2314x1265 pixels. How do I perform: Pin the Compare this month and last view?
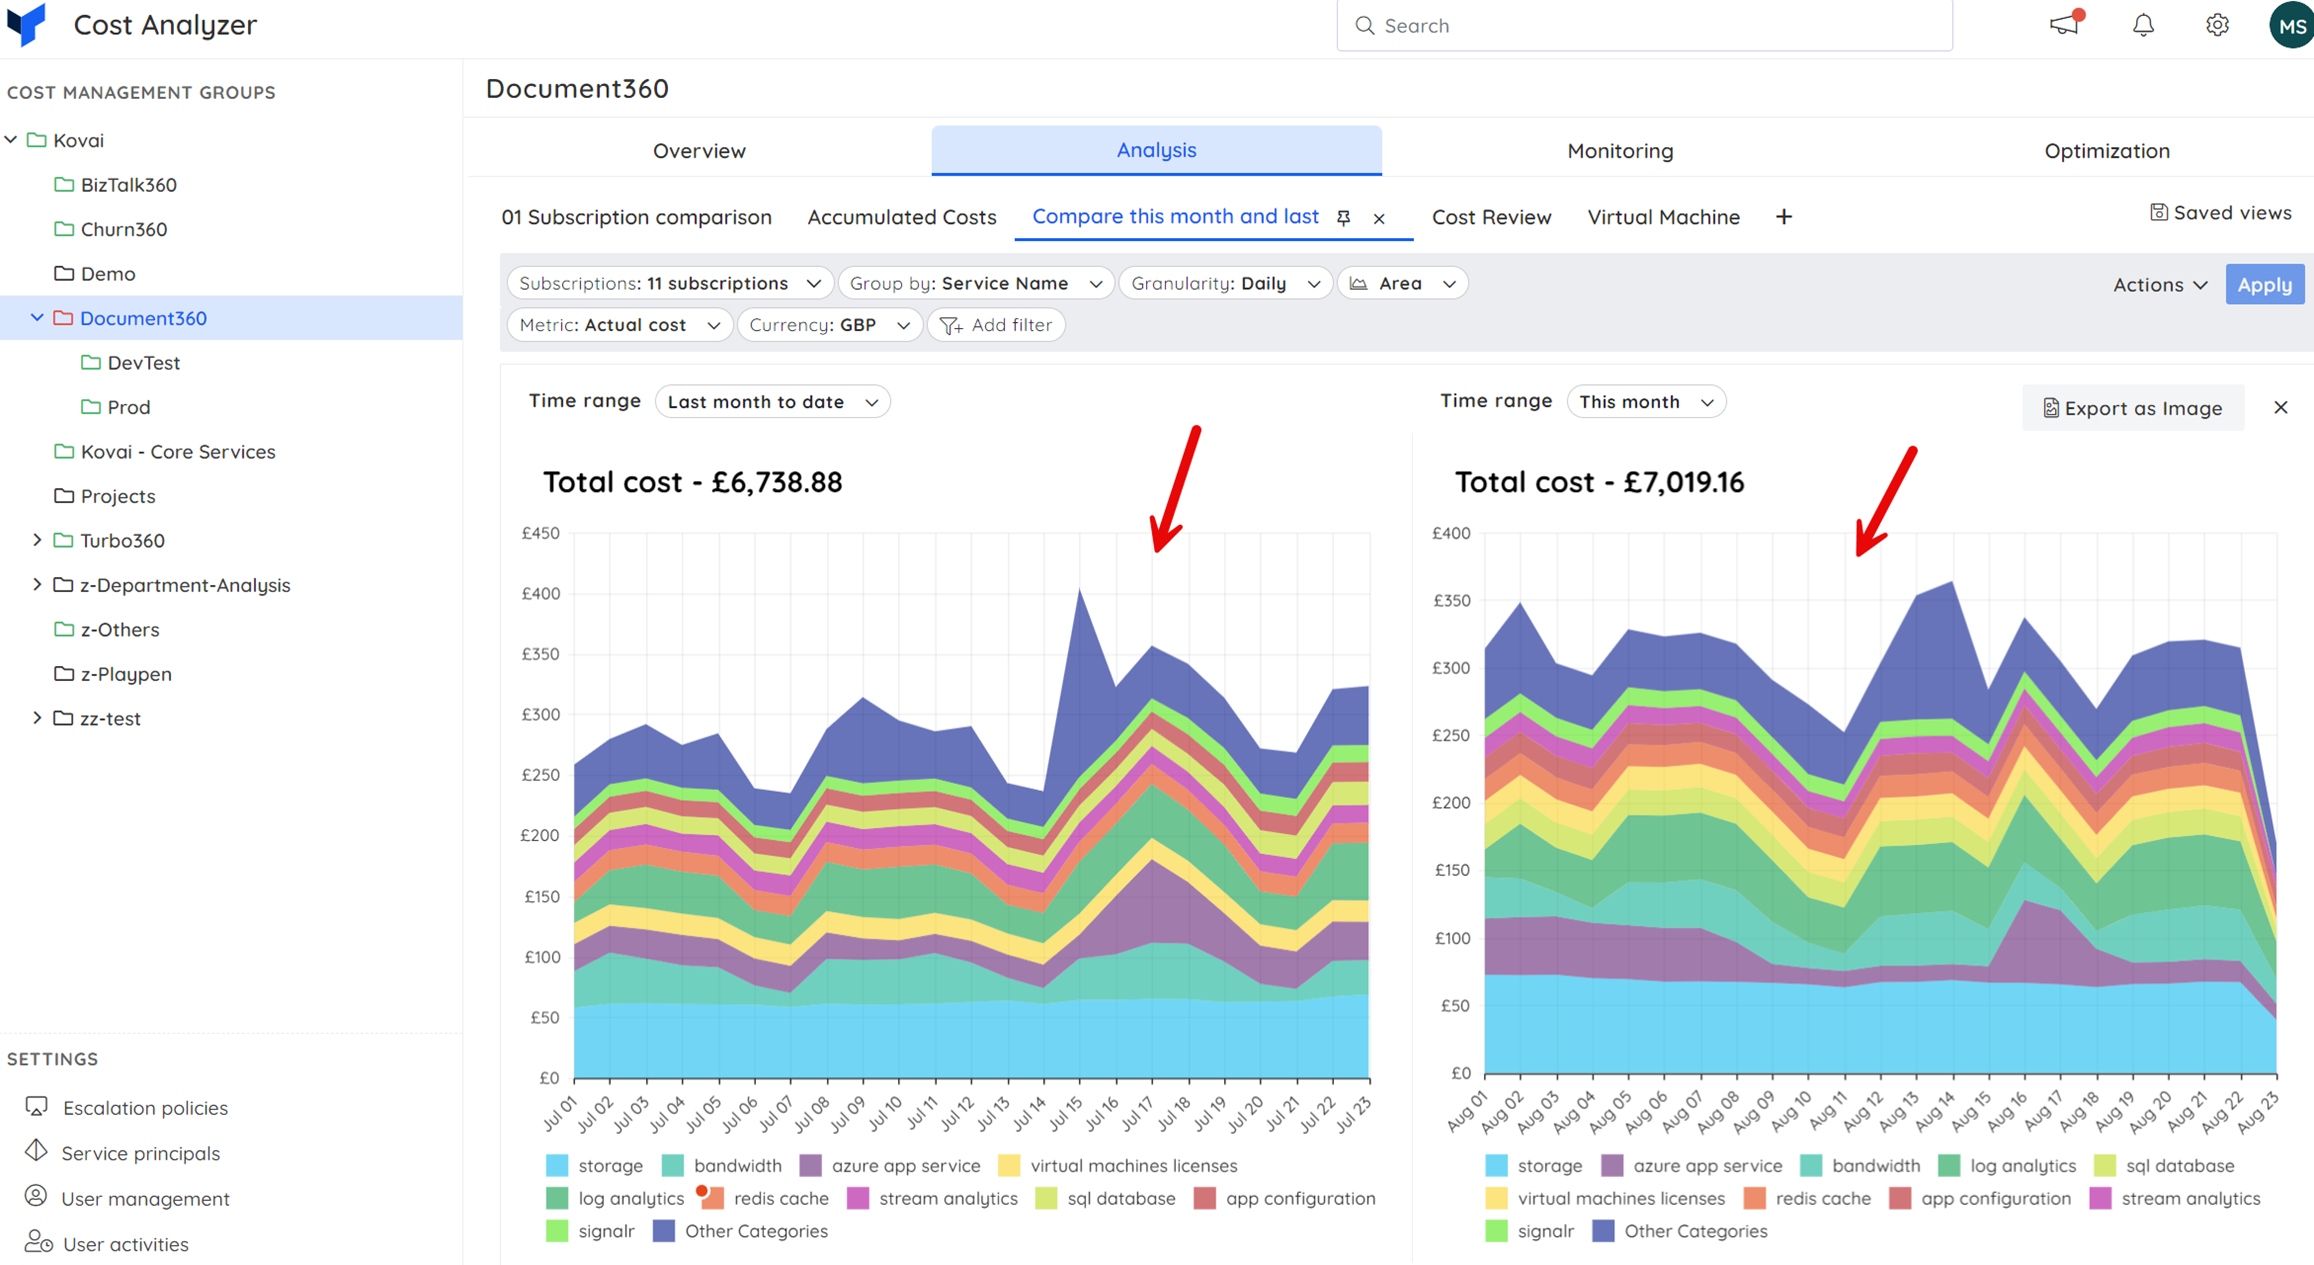click(1343, 218)
